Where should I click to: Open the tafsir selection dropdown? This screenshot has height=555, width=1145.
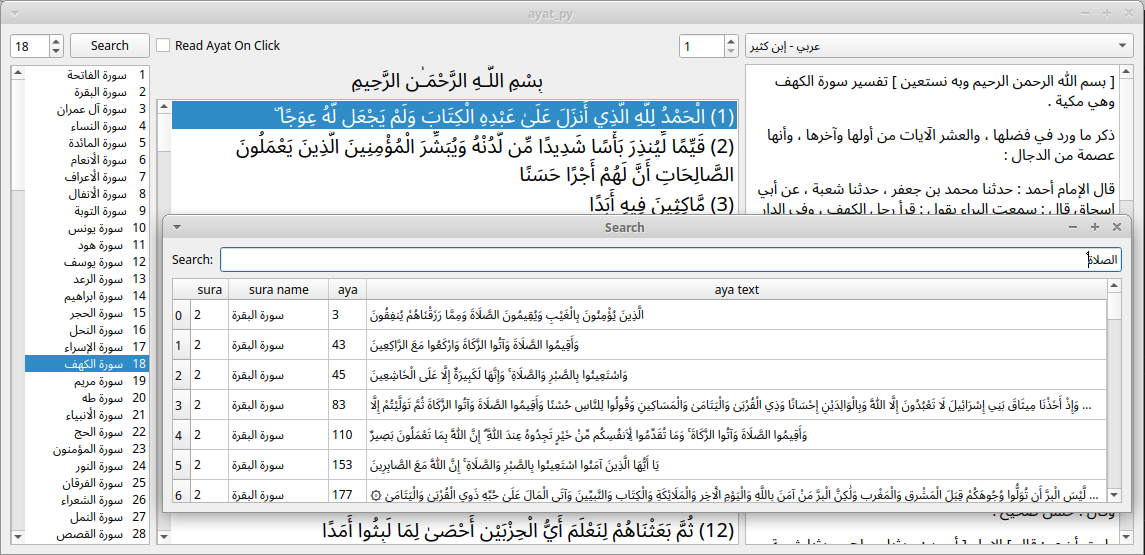[938, 46]
